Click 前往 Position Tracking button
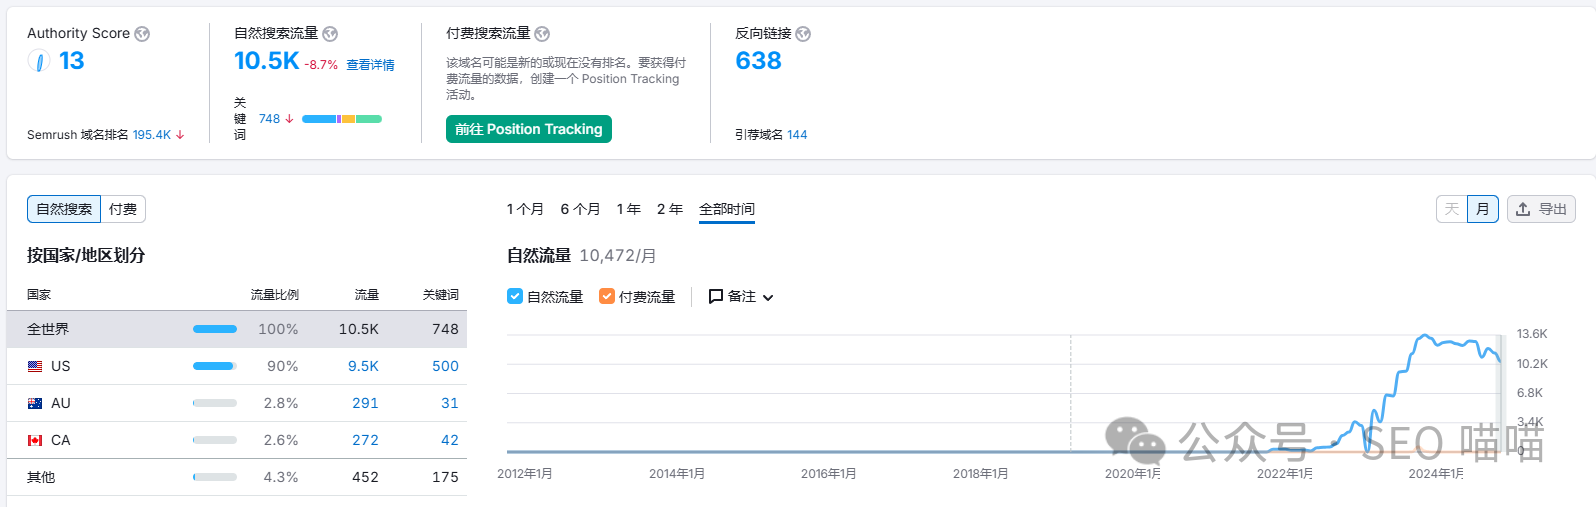Viewport: 1596px width, 507px height. pyautogui.click(x=529, y=129)
